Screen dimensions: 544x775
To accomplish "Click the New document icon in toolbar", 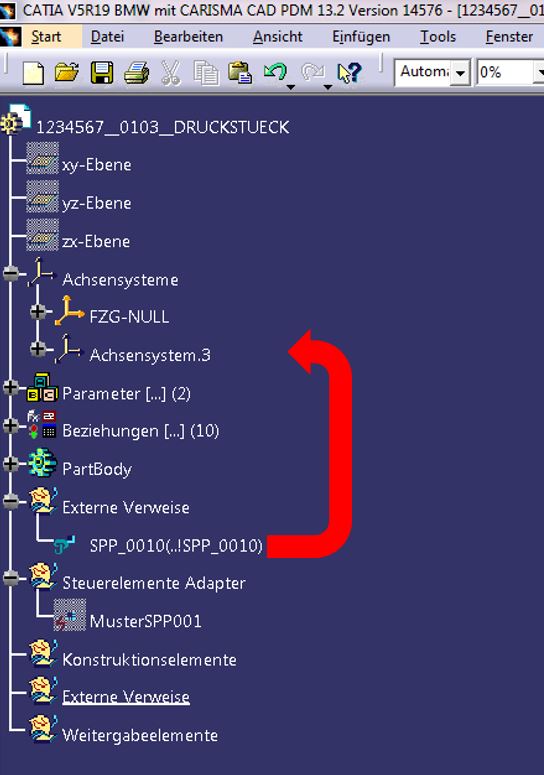I will tap(33, 74).
